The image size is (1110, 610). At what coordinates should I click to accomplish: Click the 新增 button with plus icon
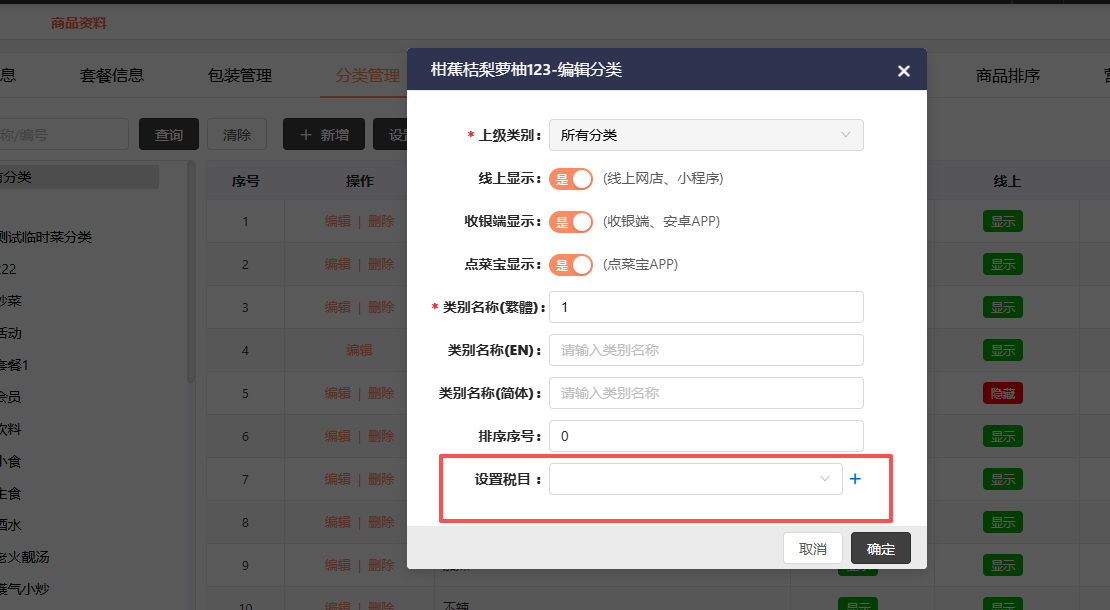click(x=323, y=135)
